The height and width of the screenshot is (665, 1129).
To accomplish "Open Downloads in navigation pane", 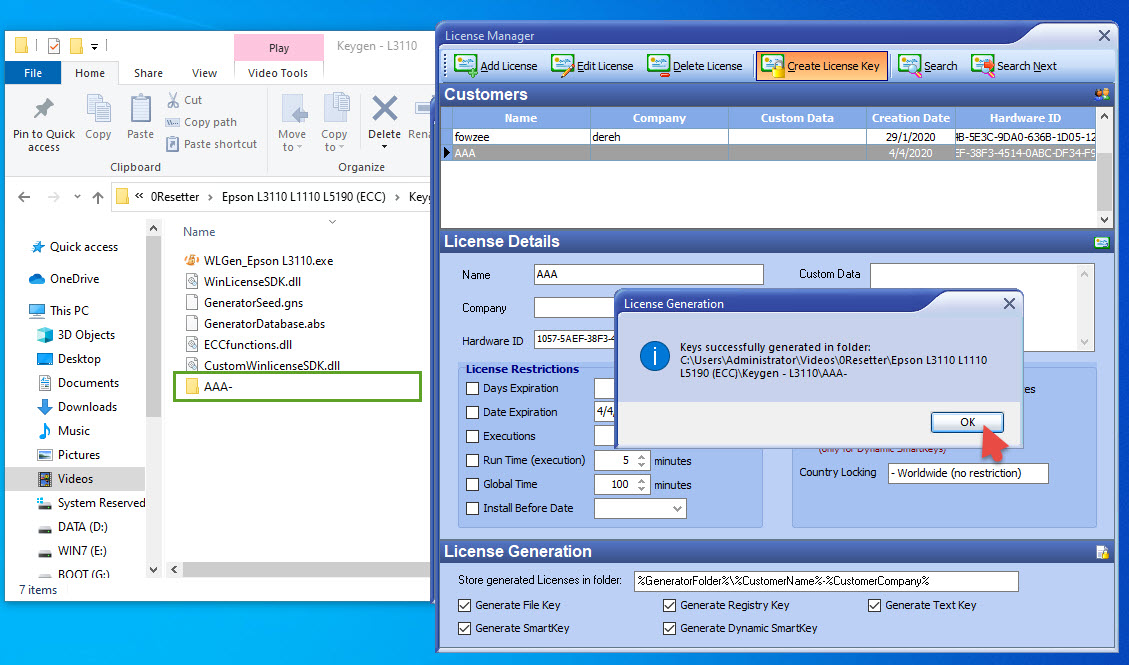I will coord(77,407).
